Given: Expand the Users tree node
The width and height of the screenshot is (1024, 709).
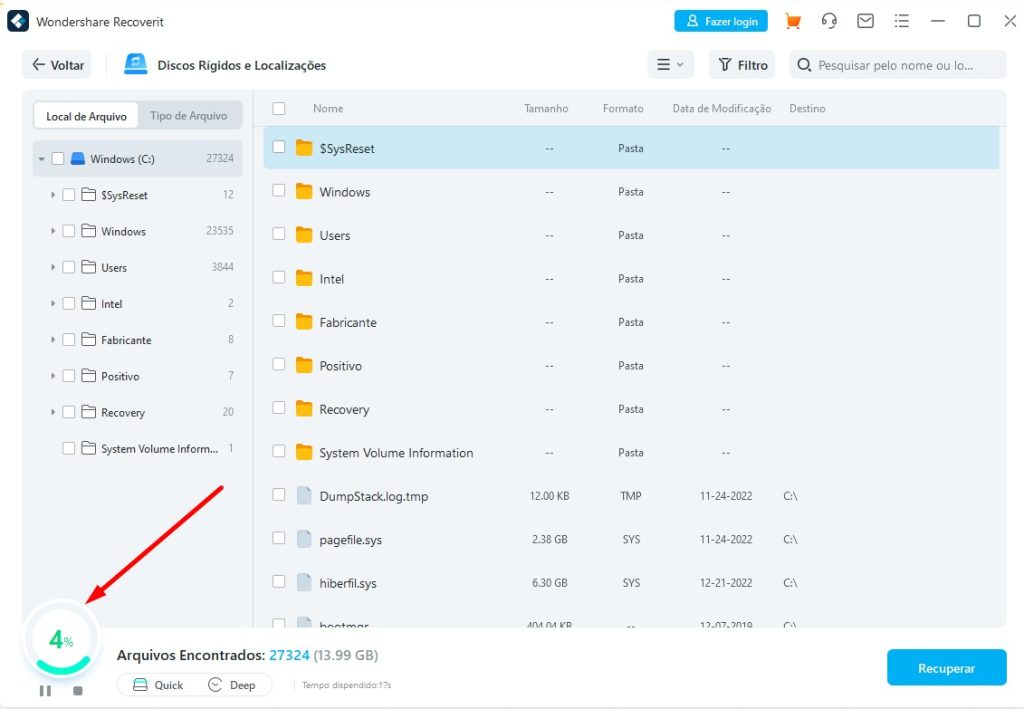Looking at the screenshot, I should click(53, 267).
